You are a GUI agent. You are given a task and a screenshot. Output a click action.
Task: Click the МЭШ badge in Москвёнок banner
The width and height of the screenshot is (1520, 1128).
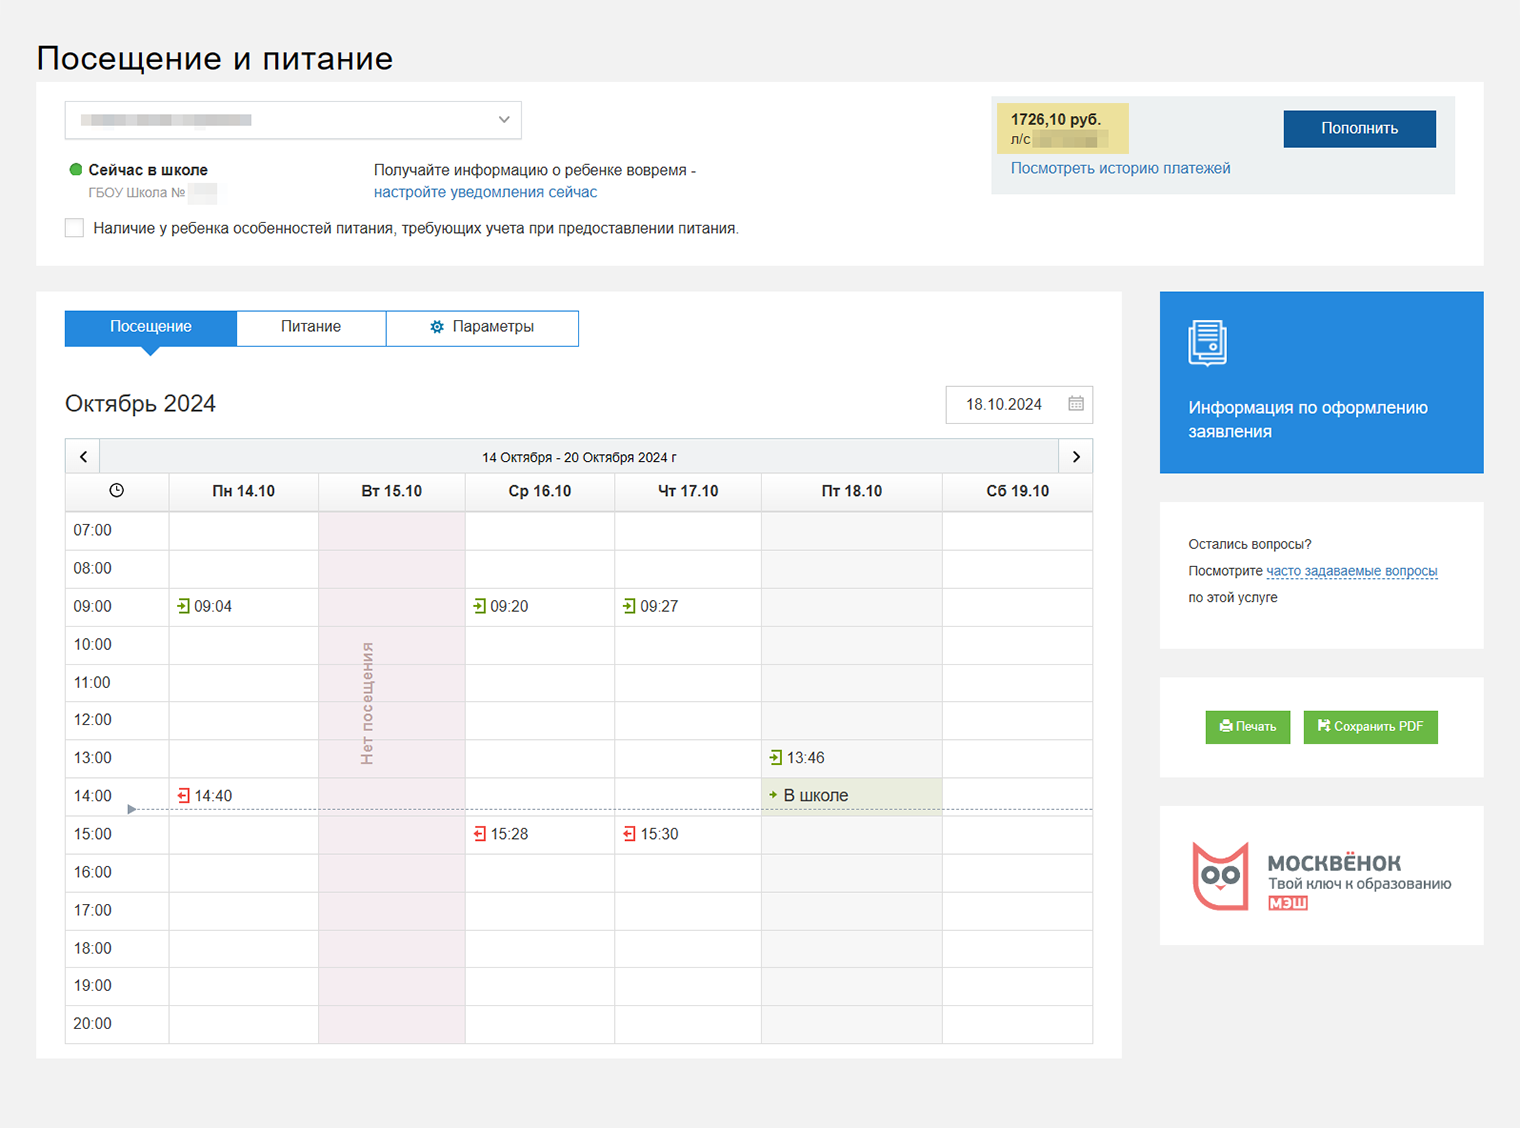pyautogui.click(x=1288, y=903)
